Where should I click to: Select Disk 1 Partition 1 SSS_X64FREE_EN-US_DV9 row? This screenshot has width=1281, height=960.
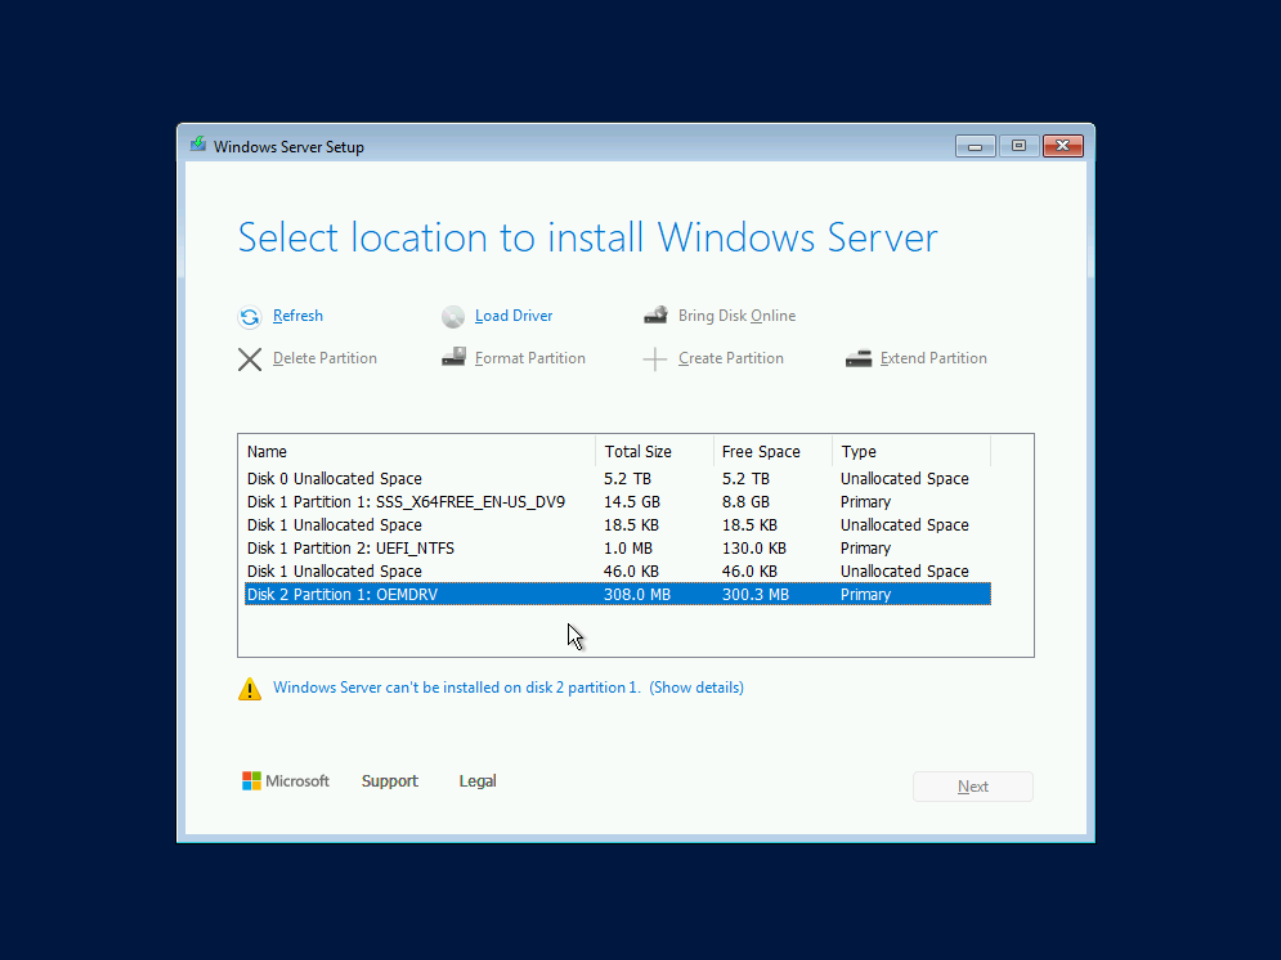[618, 502]
